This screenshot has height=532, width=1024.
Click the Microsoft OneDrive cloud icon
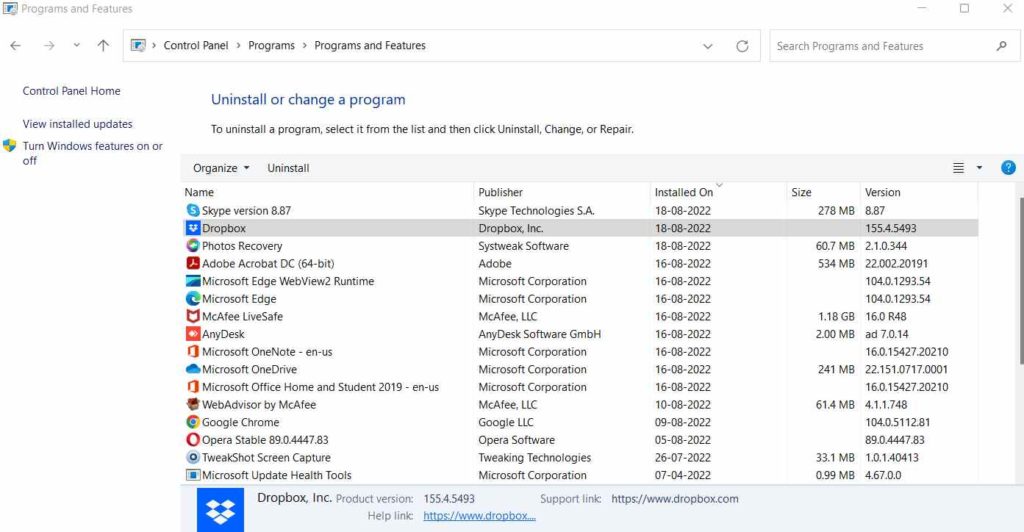[193, 369]
